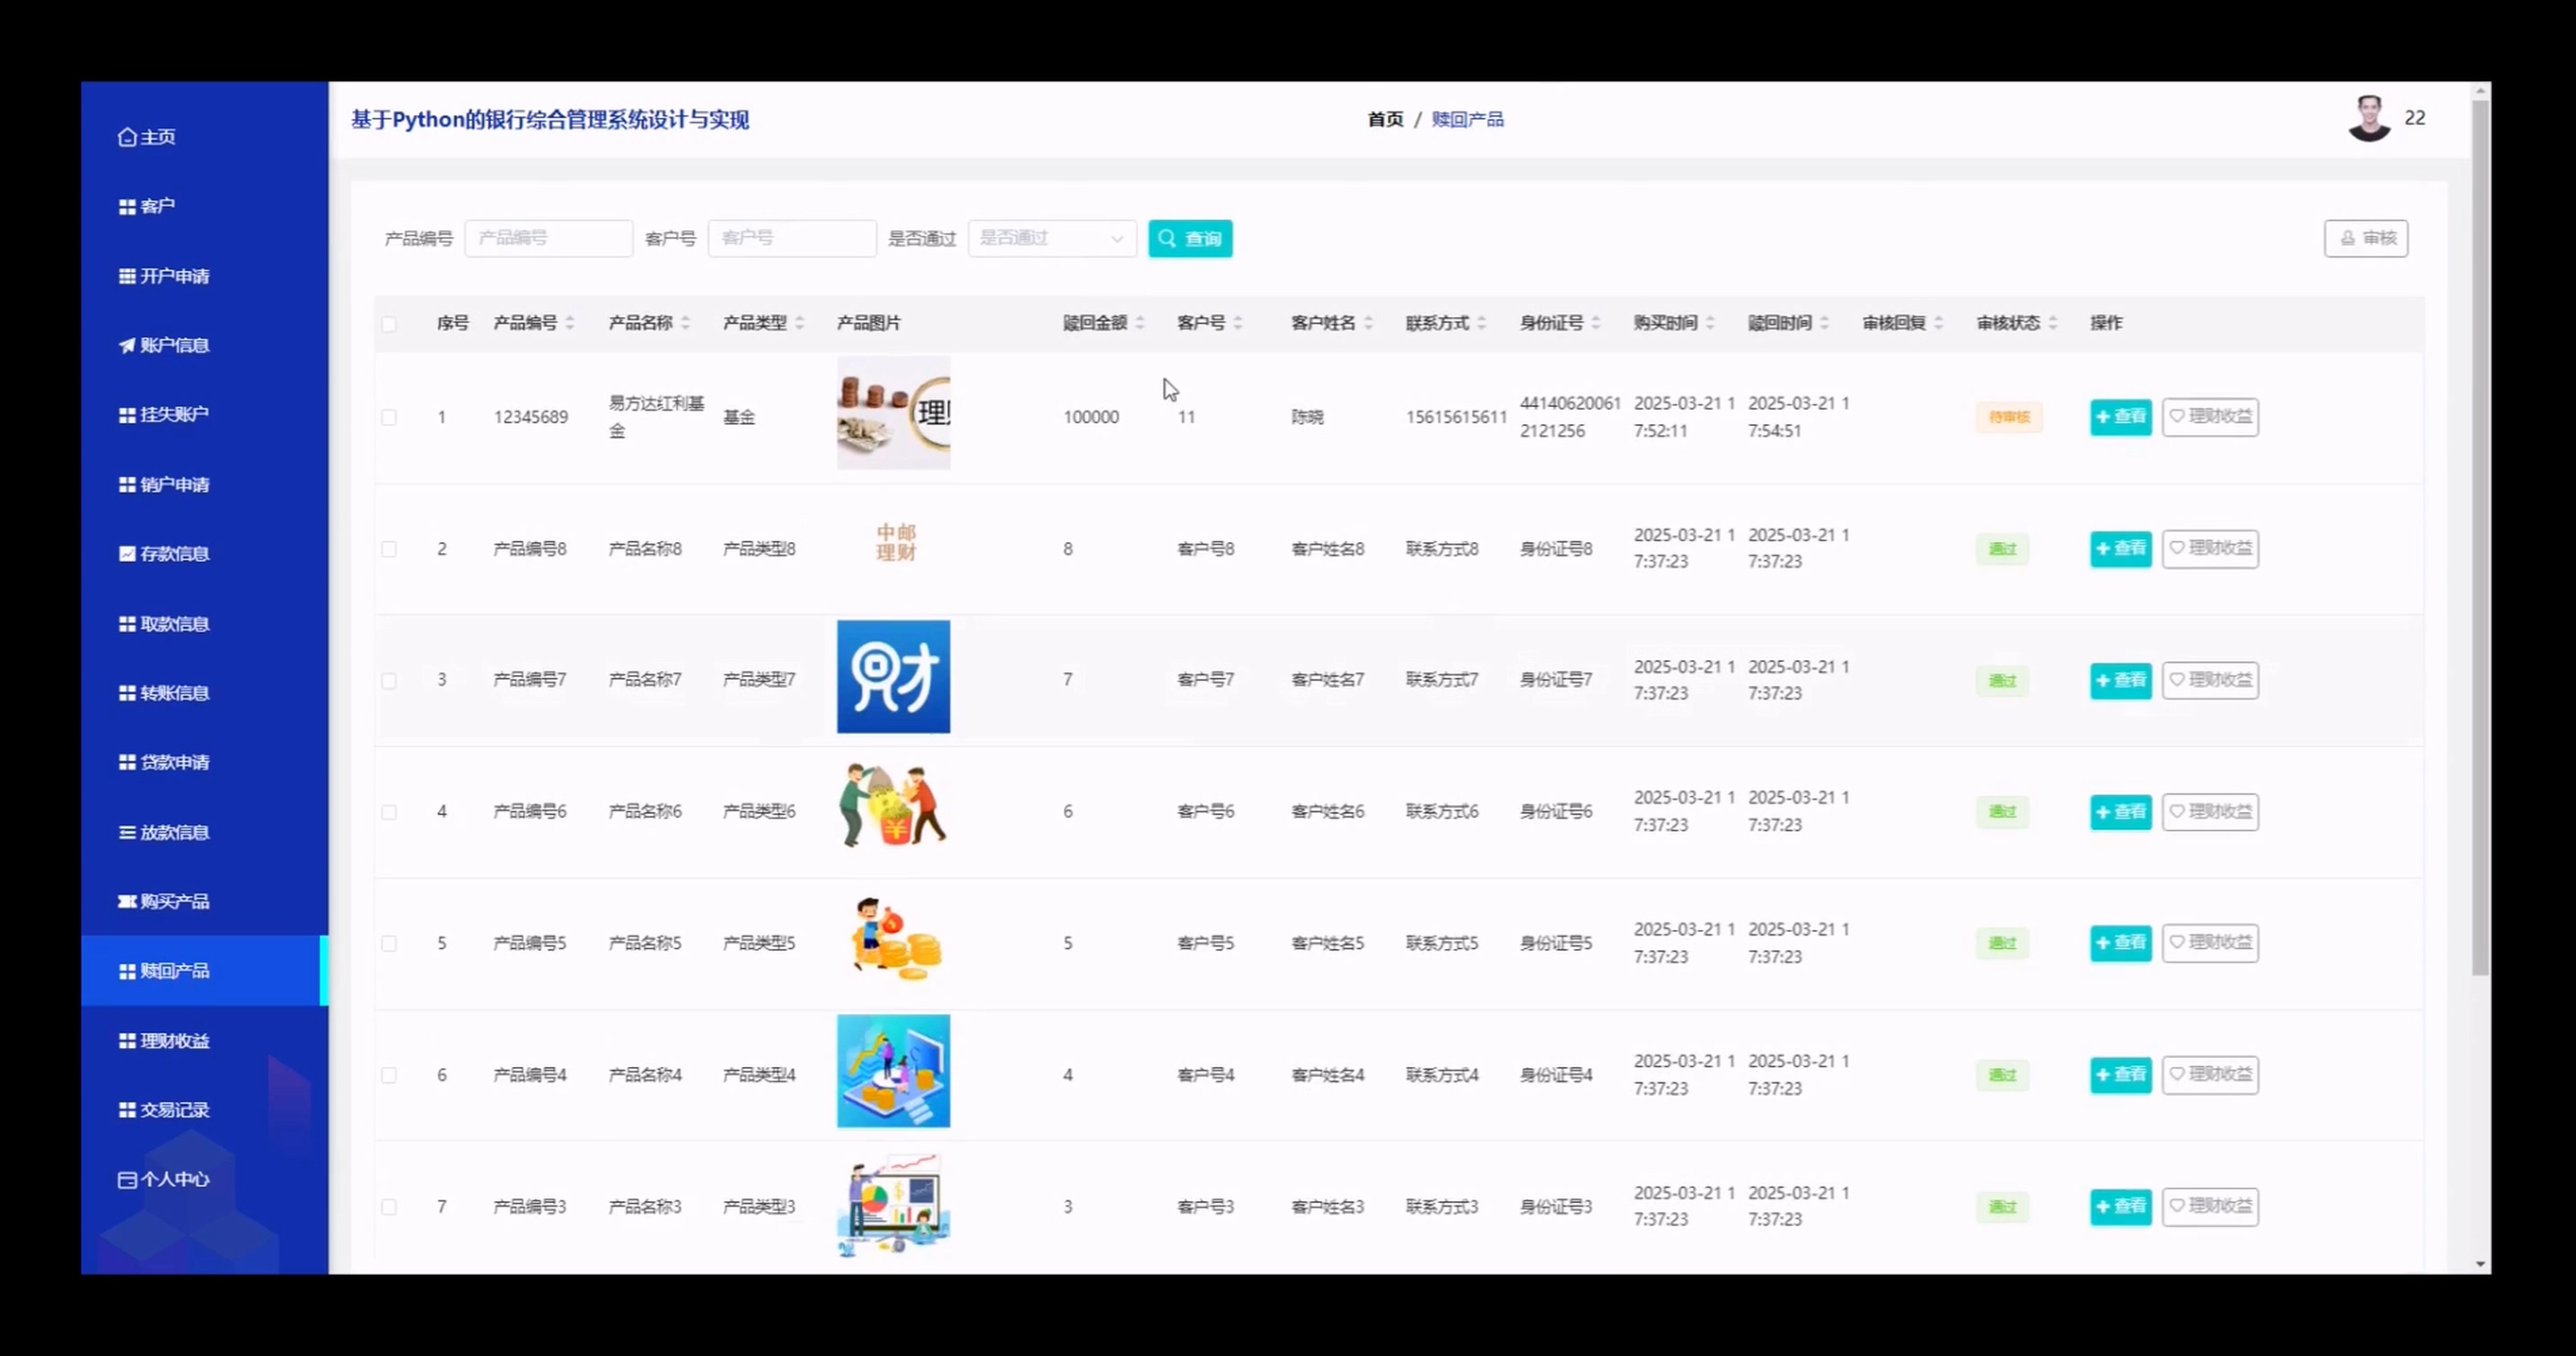This screenshot has height=1356, width=2576.
Task: Check the row for product 12345689
Action: 389,417
